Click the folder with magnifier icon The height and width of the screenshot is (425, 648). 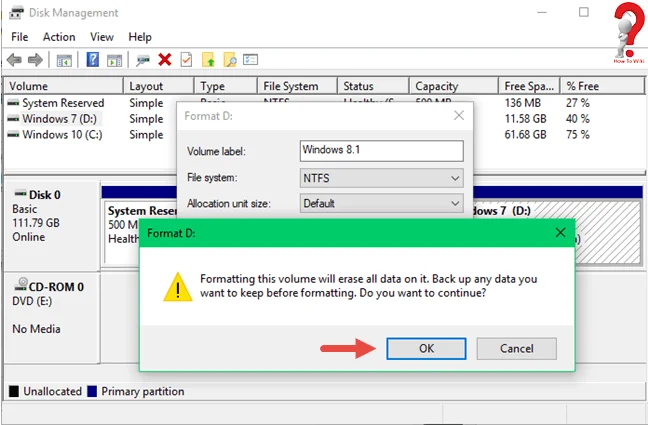pos(229,60)
